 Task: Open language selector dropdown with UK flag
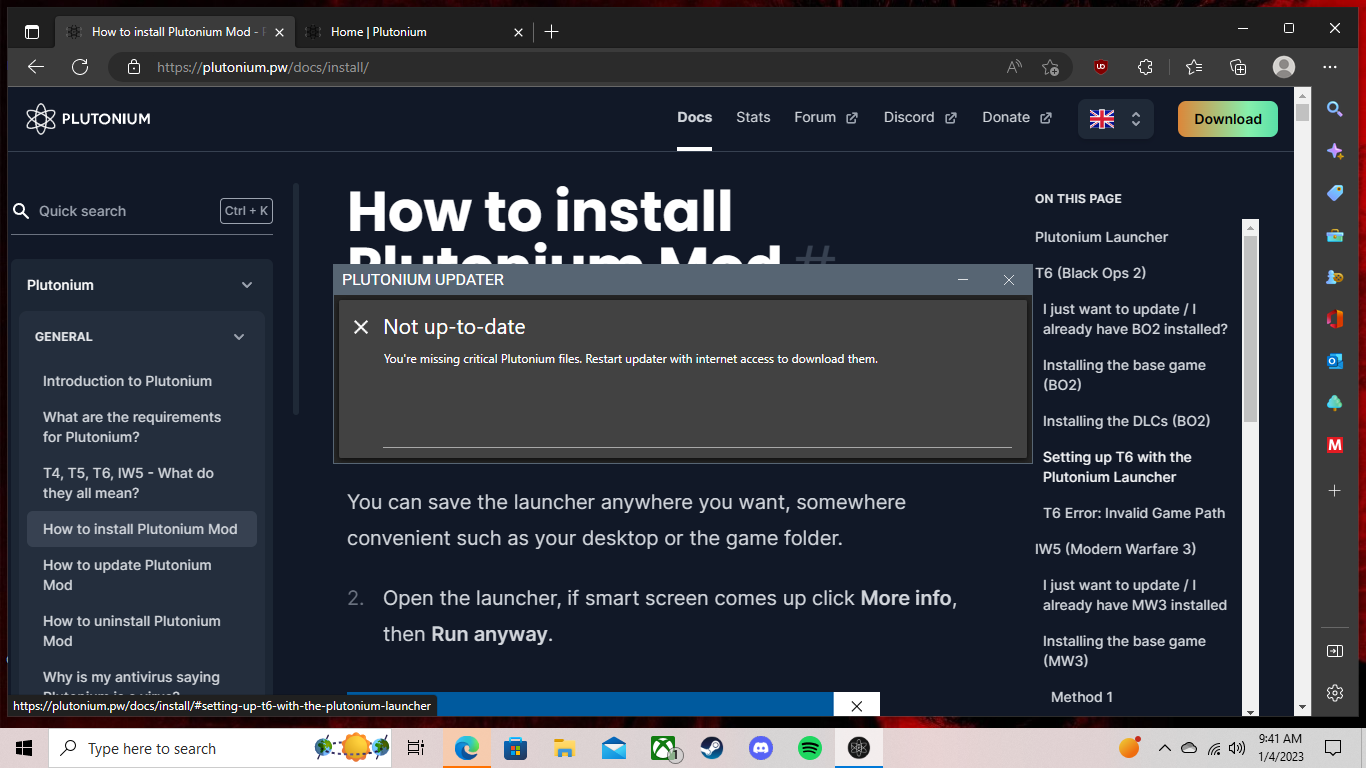click(1116, 119)
